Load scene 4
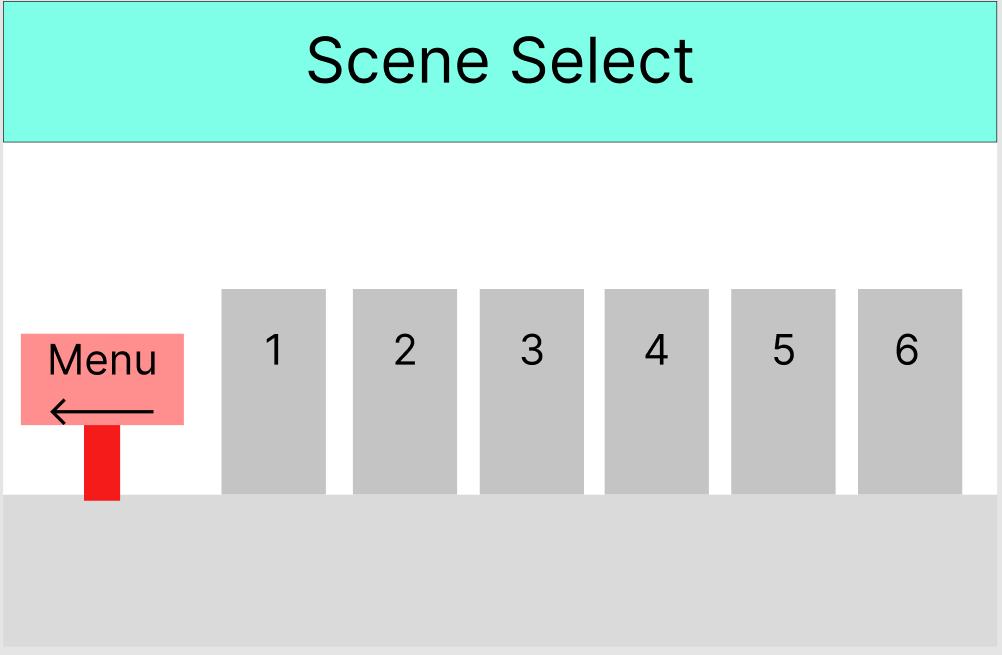The width and height of the screenshot is (1002, 655). pos(657,390)
